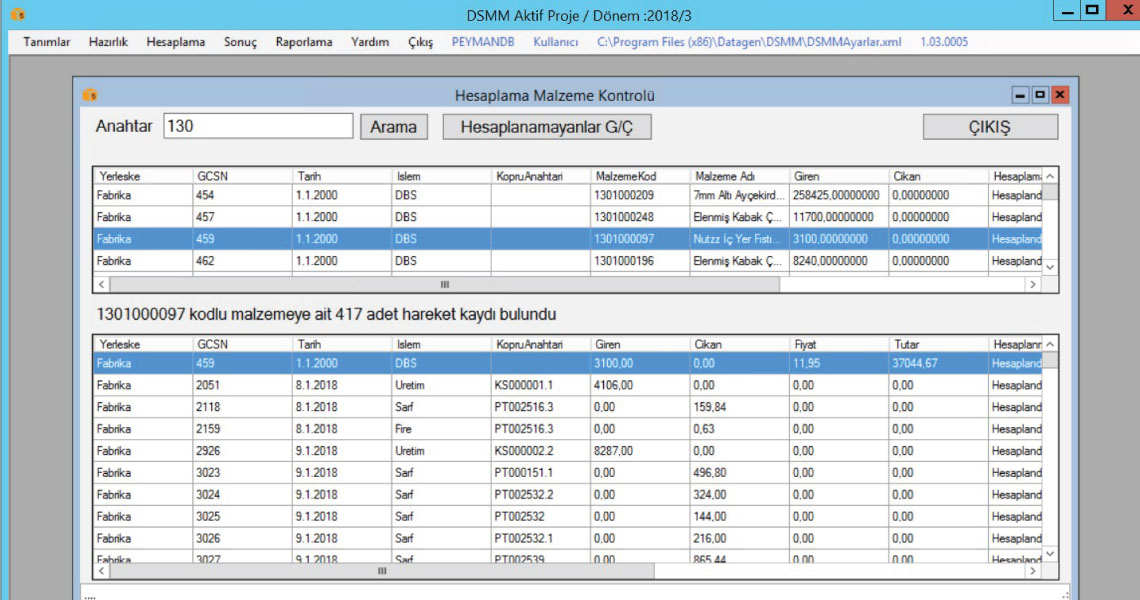This screenshot has height=600, width=1140.
Task: Select lower row with GCSN 2118
Action: pos(567,407)
